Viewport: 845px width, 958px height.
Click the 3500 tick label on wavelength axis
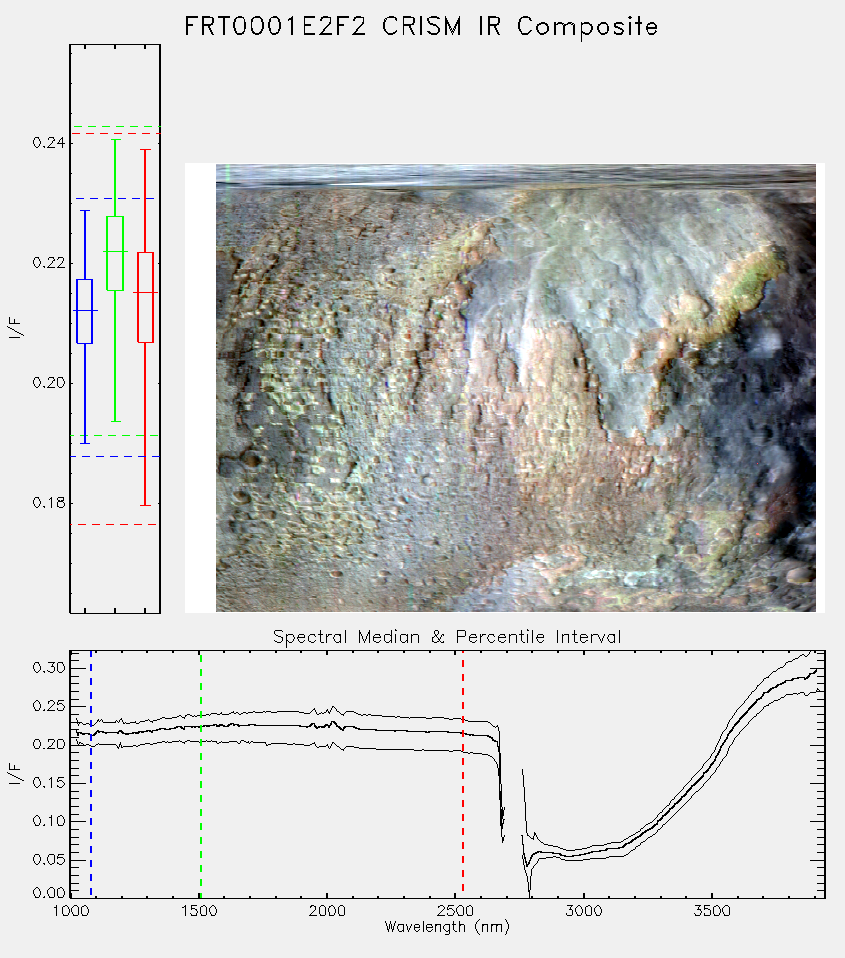pyautogui.click(x=712, y=911)
